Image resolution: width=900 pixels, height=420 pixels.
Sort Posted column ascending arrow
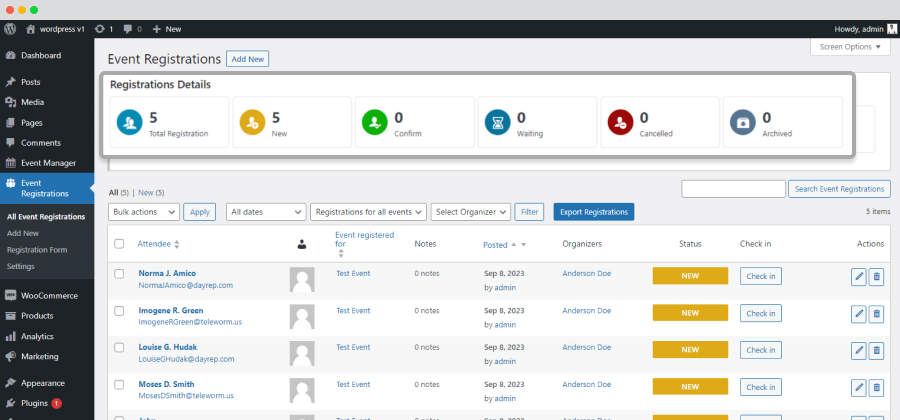click(x=514, y=244)
